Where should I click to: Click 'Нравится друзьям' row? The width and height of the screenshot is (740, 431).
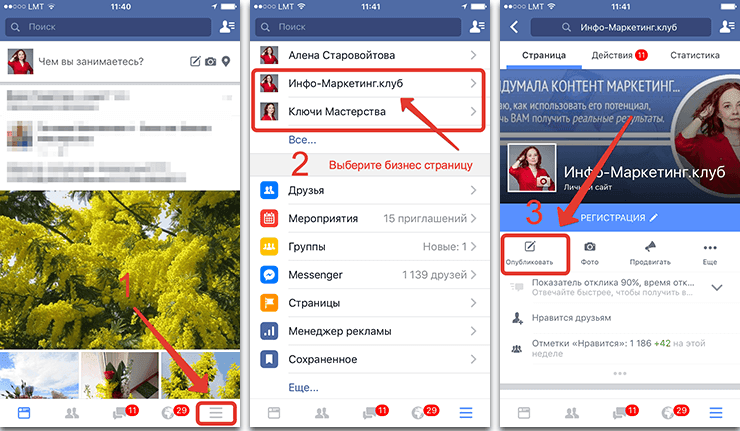pos(620,318)
